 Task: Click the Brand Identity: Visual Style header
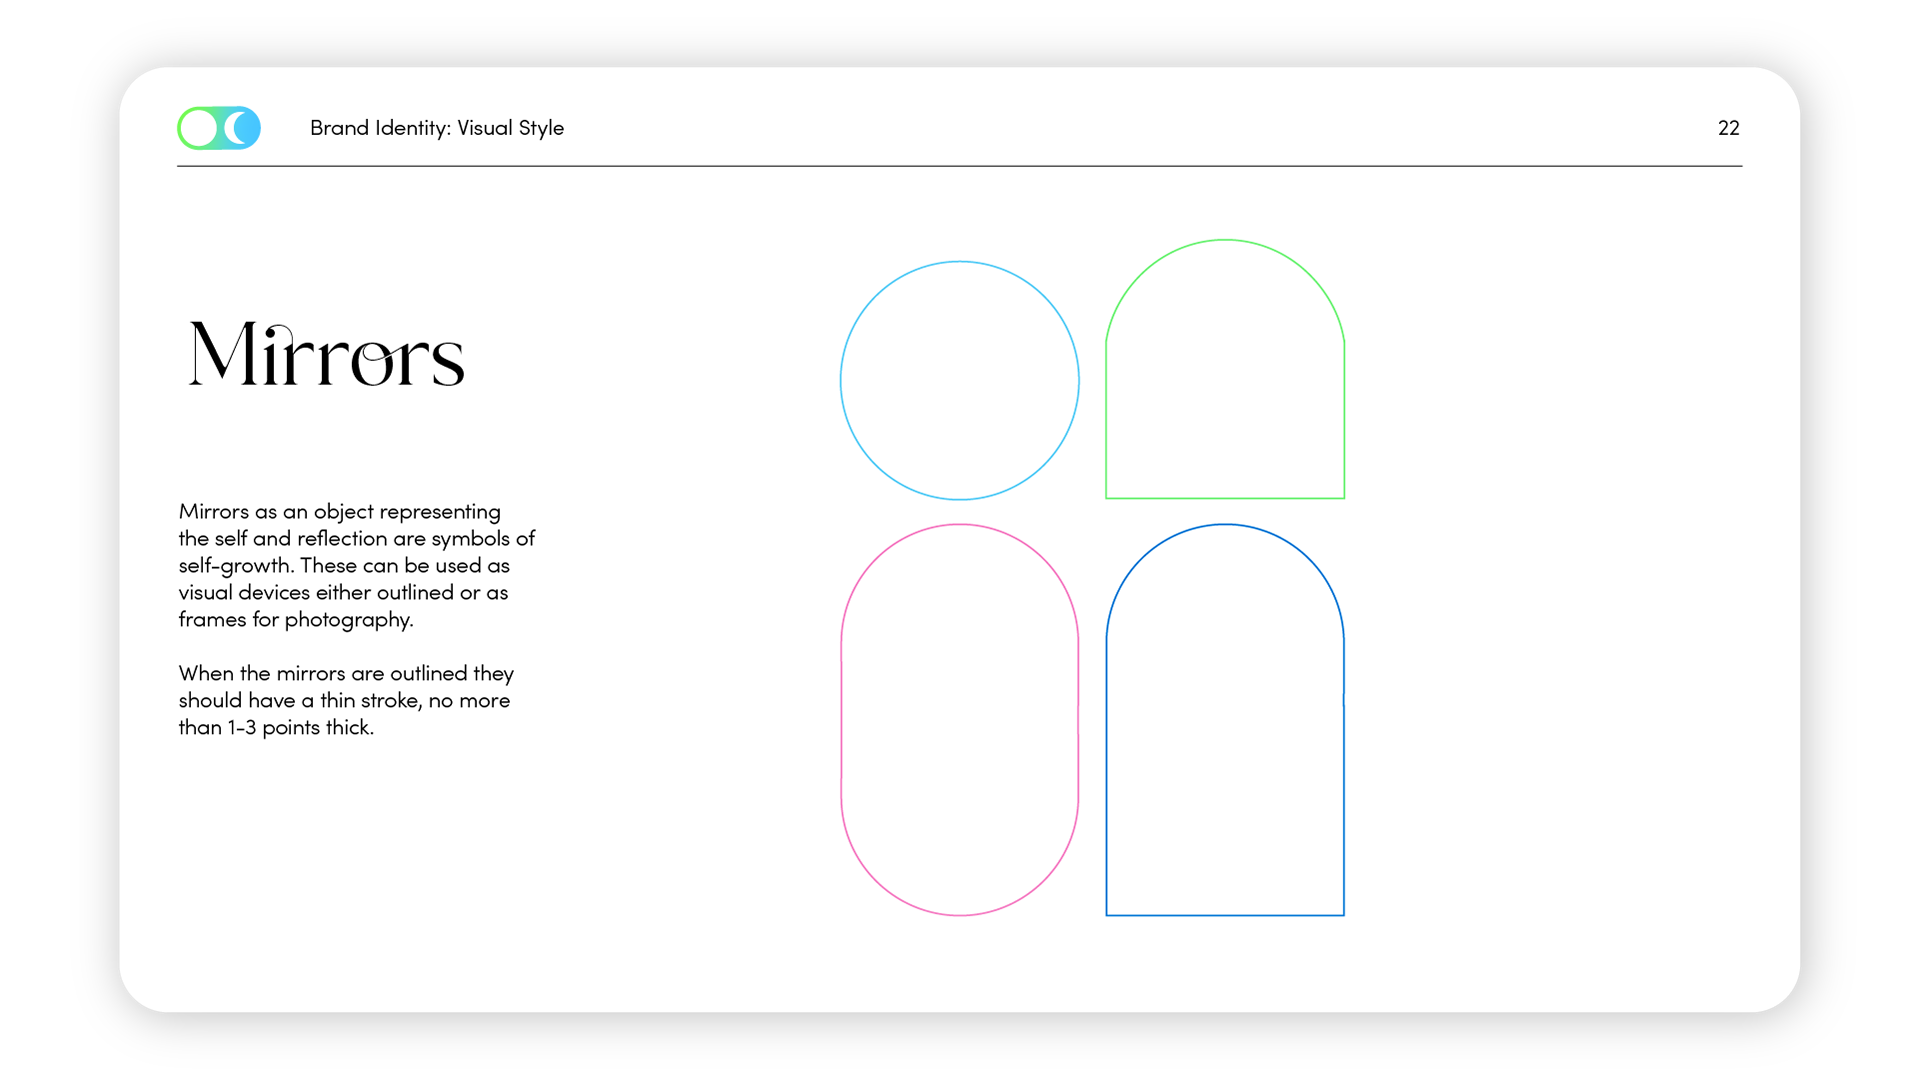click(x=437, y=128)
